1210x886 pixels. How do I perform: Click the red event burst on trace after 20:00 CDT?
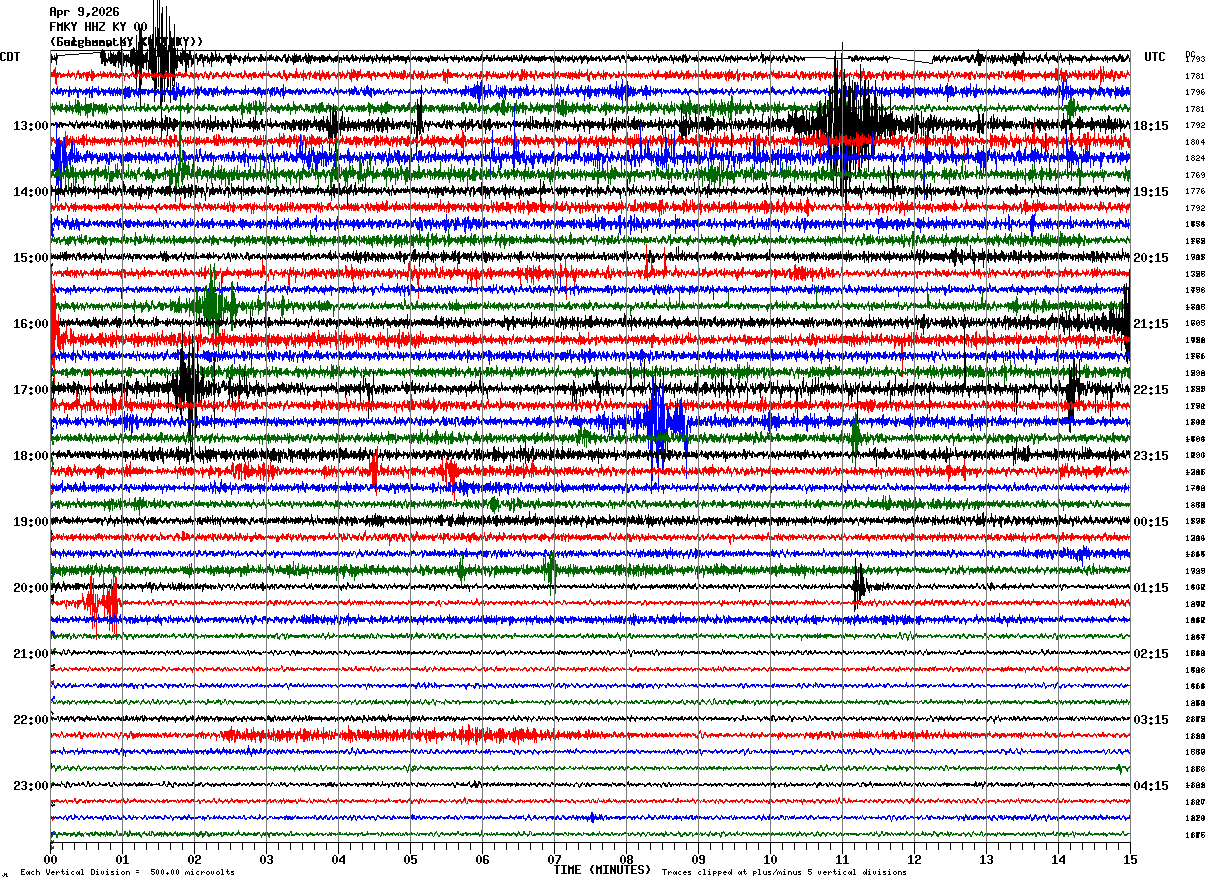pos(103,603)
